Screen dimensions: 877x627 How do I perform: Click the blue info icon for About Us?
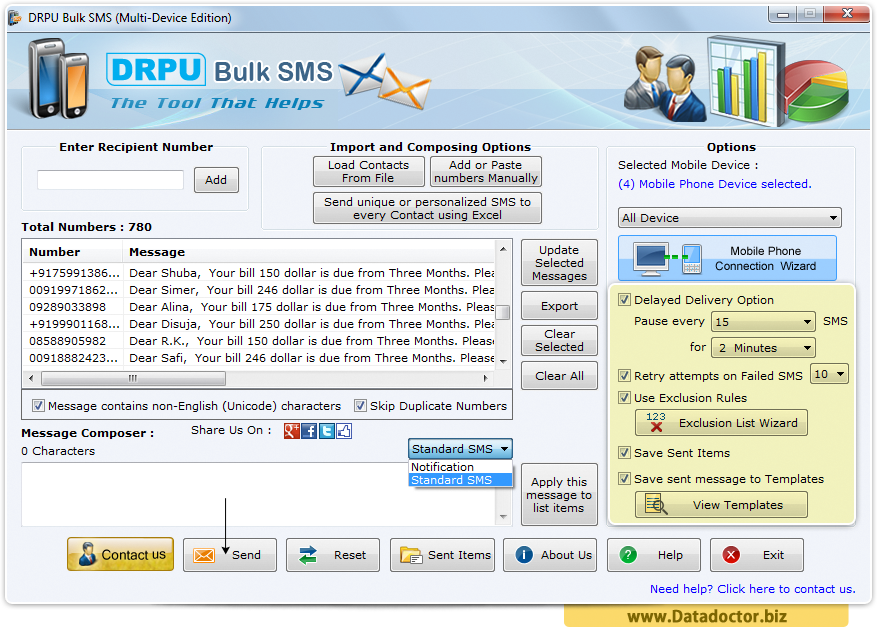(524, 555)
